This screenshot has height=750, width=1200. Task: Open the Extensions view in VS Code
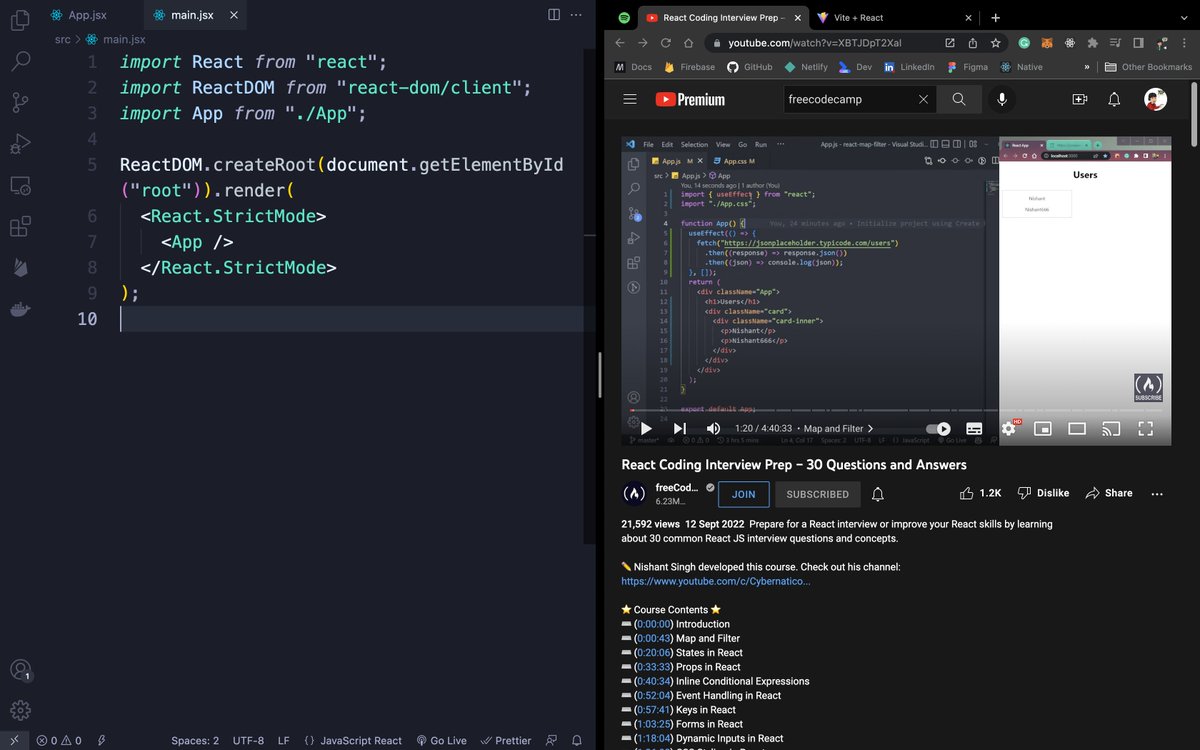click(19, 227)
